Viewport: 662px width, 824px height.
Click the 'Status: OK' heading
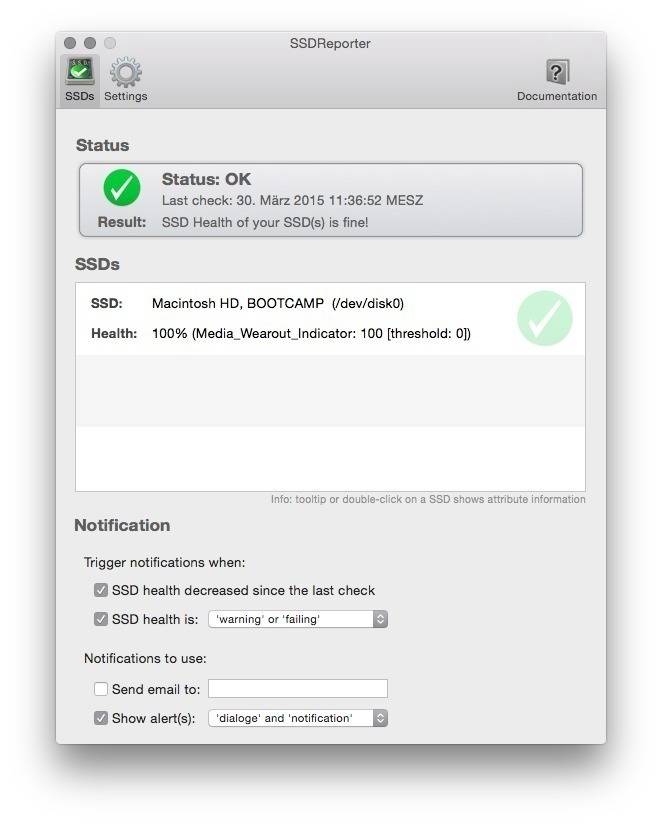(206, 179)
